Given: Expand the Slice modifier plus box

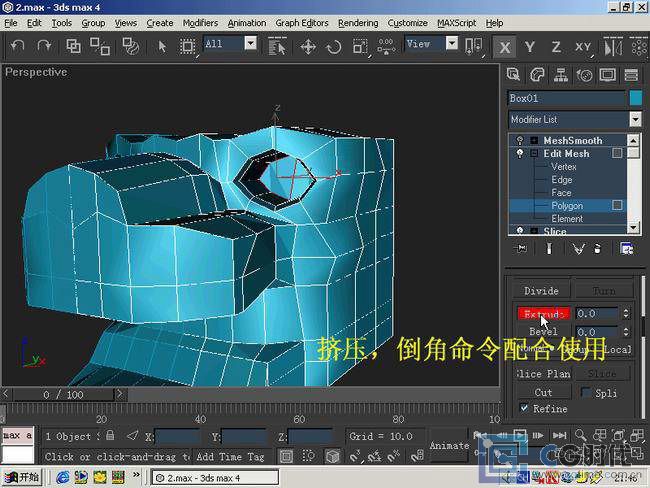Looking at the screenshot, I should point(534,231).
